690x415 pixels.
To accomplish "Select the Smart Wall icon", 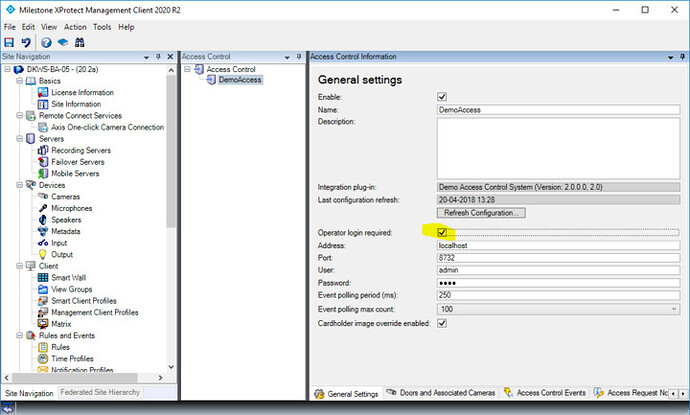I will tap(43, 278).
